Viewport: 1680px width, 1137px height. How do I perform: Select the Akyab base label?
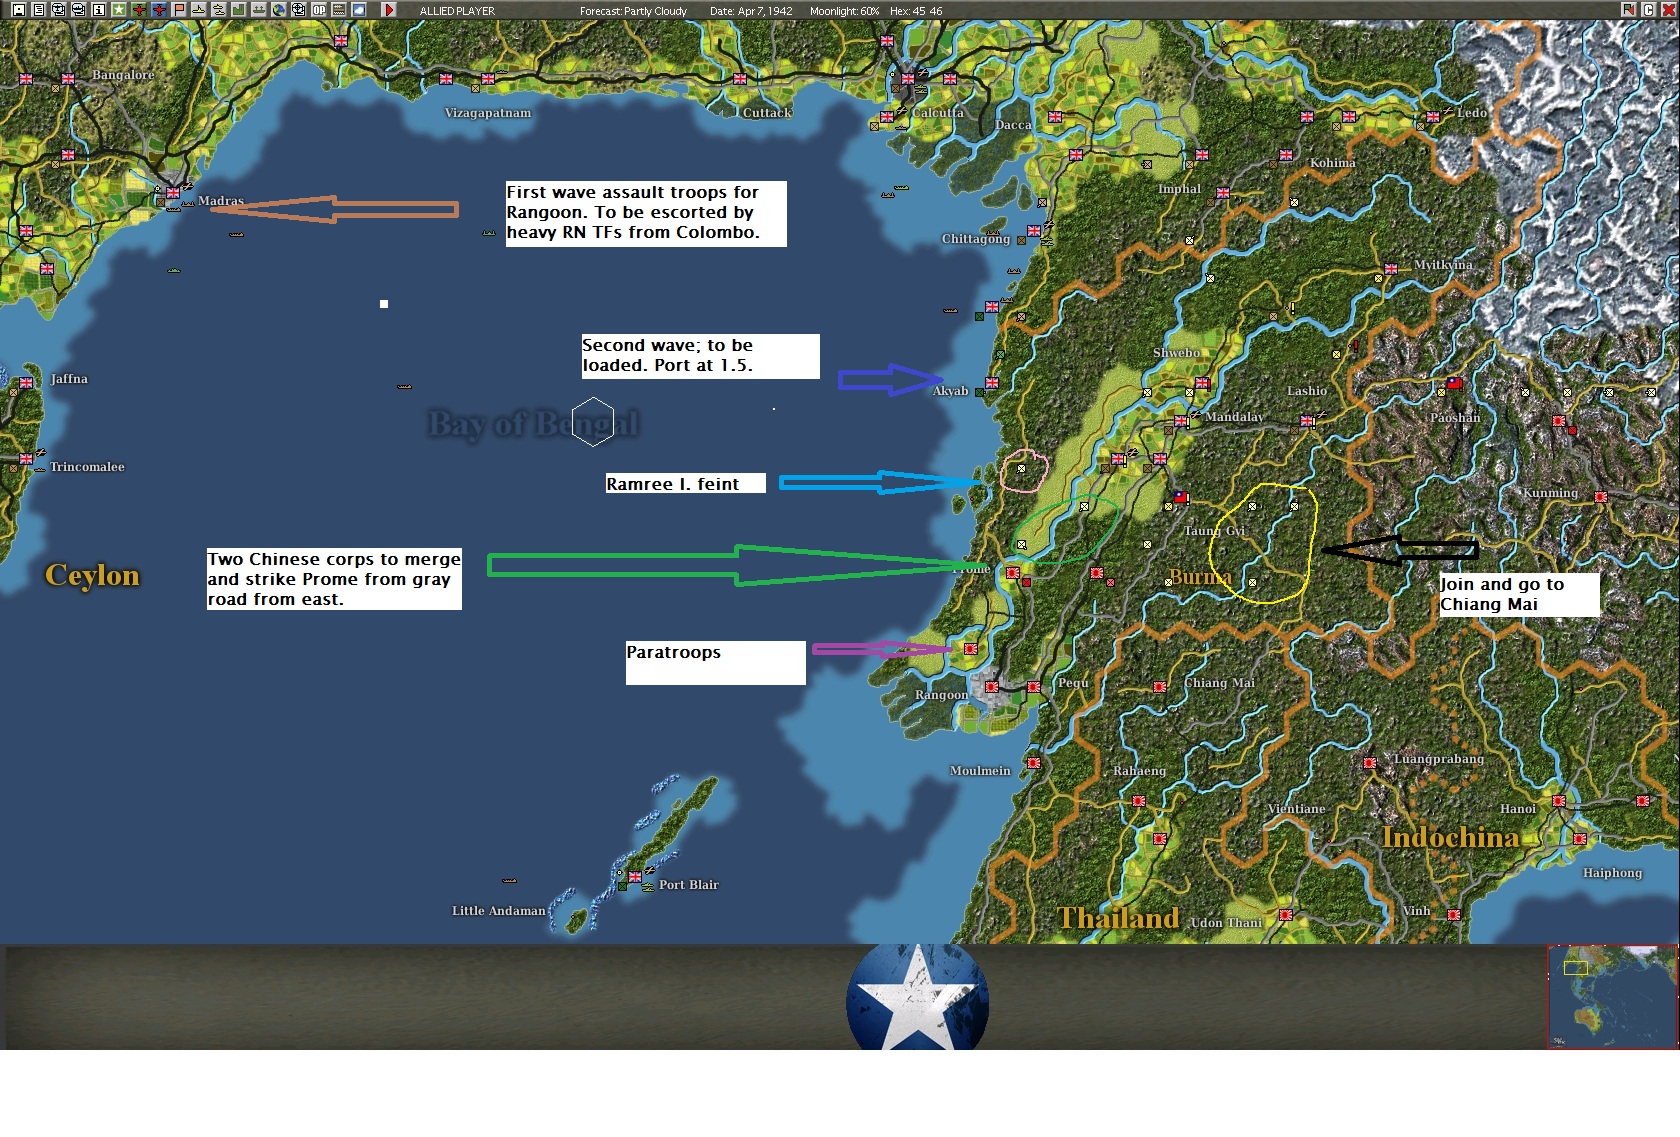coord(950,391)
